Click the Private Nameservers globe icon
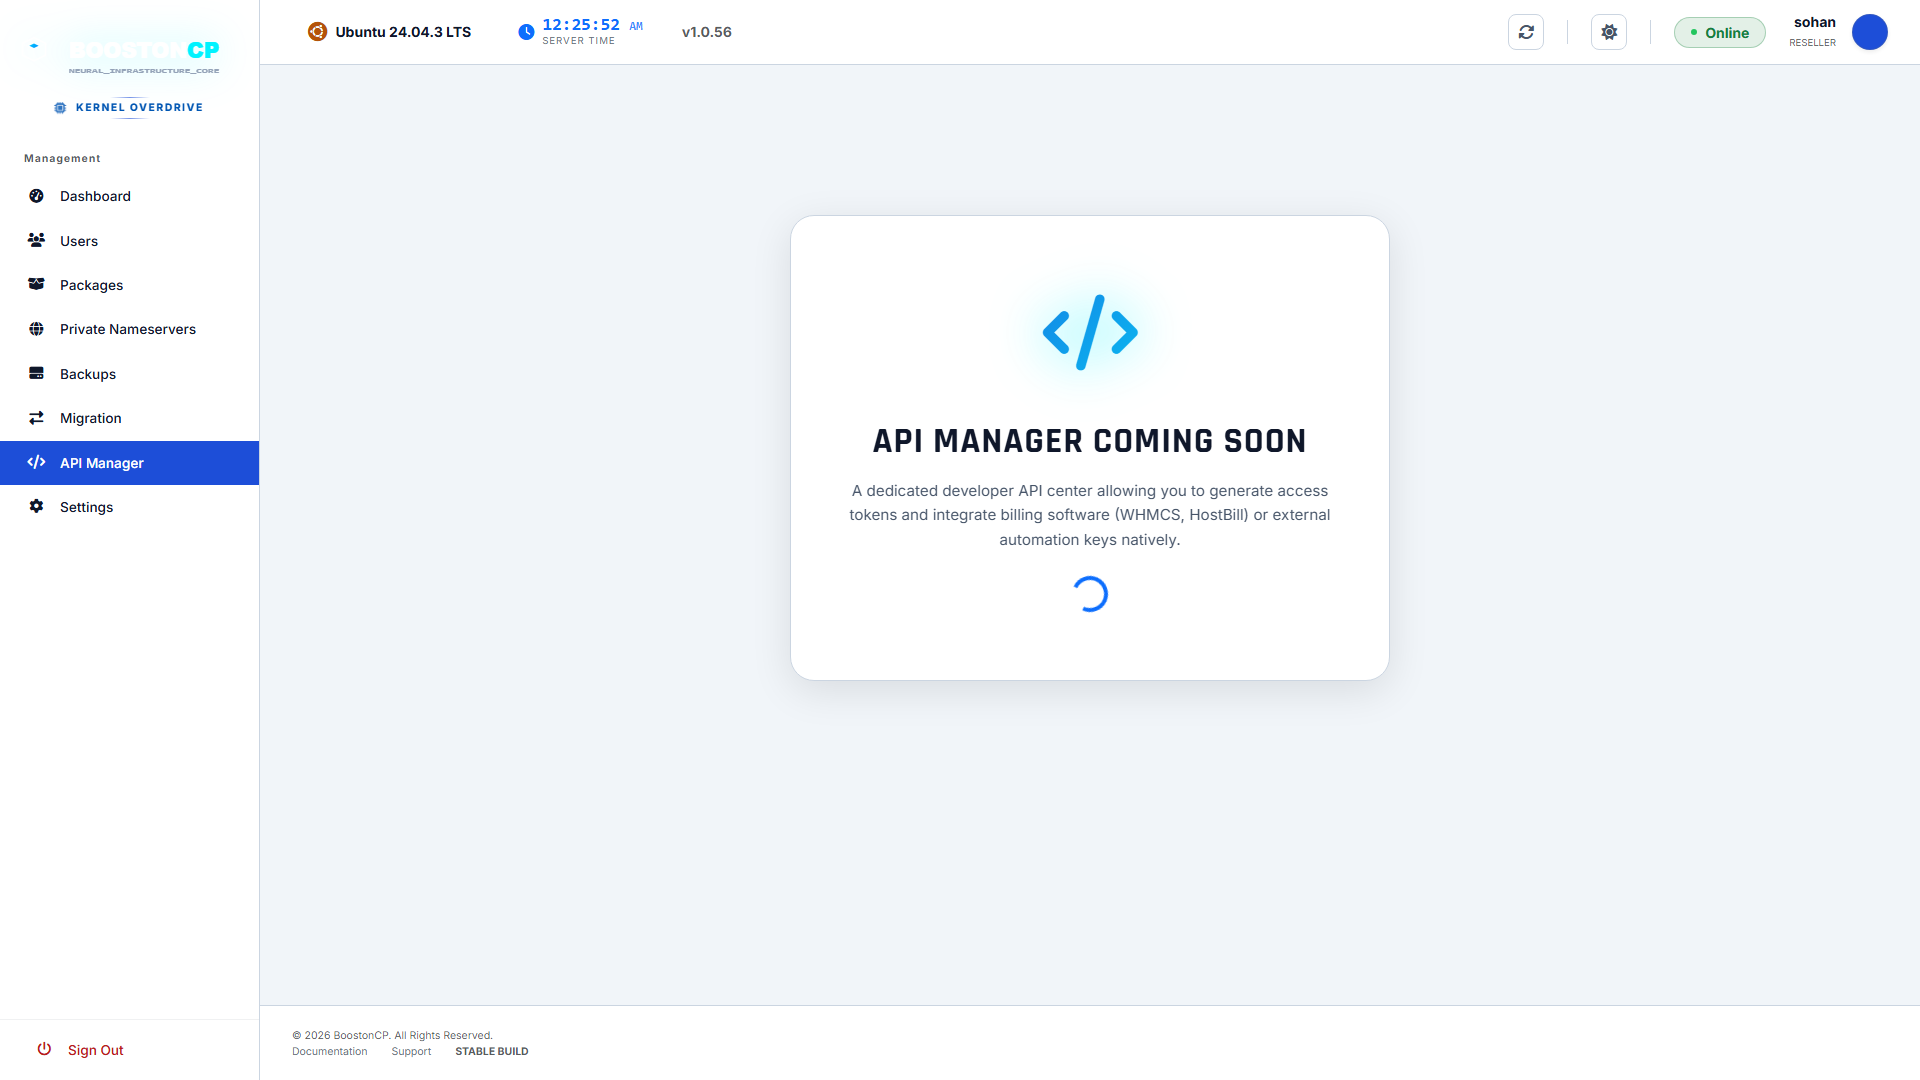Image resolution: width=1920 pixels, height=1080 pixels. [37, 329]
